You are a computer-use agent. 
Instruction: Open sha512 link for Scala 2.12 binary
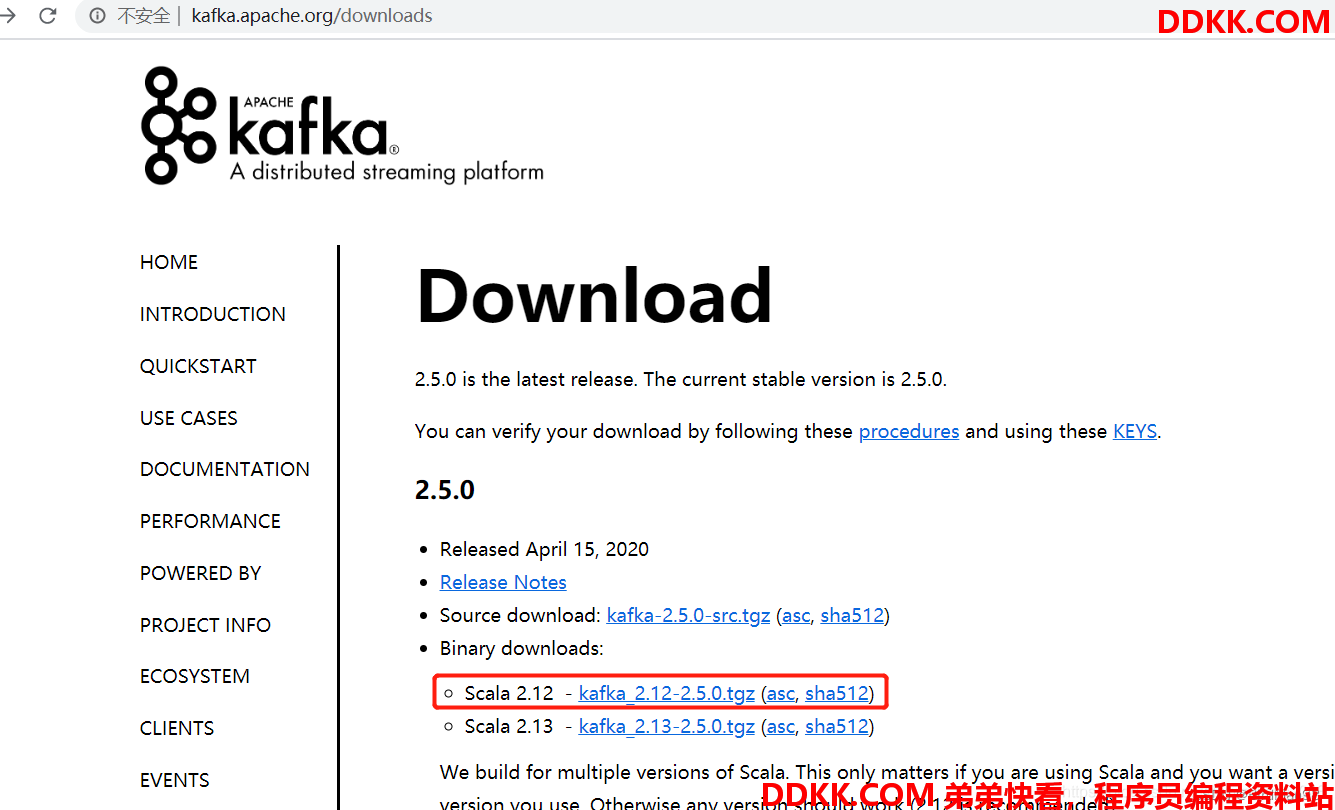pyautogui.click(x=837, y=693)
